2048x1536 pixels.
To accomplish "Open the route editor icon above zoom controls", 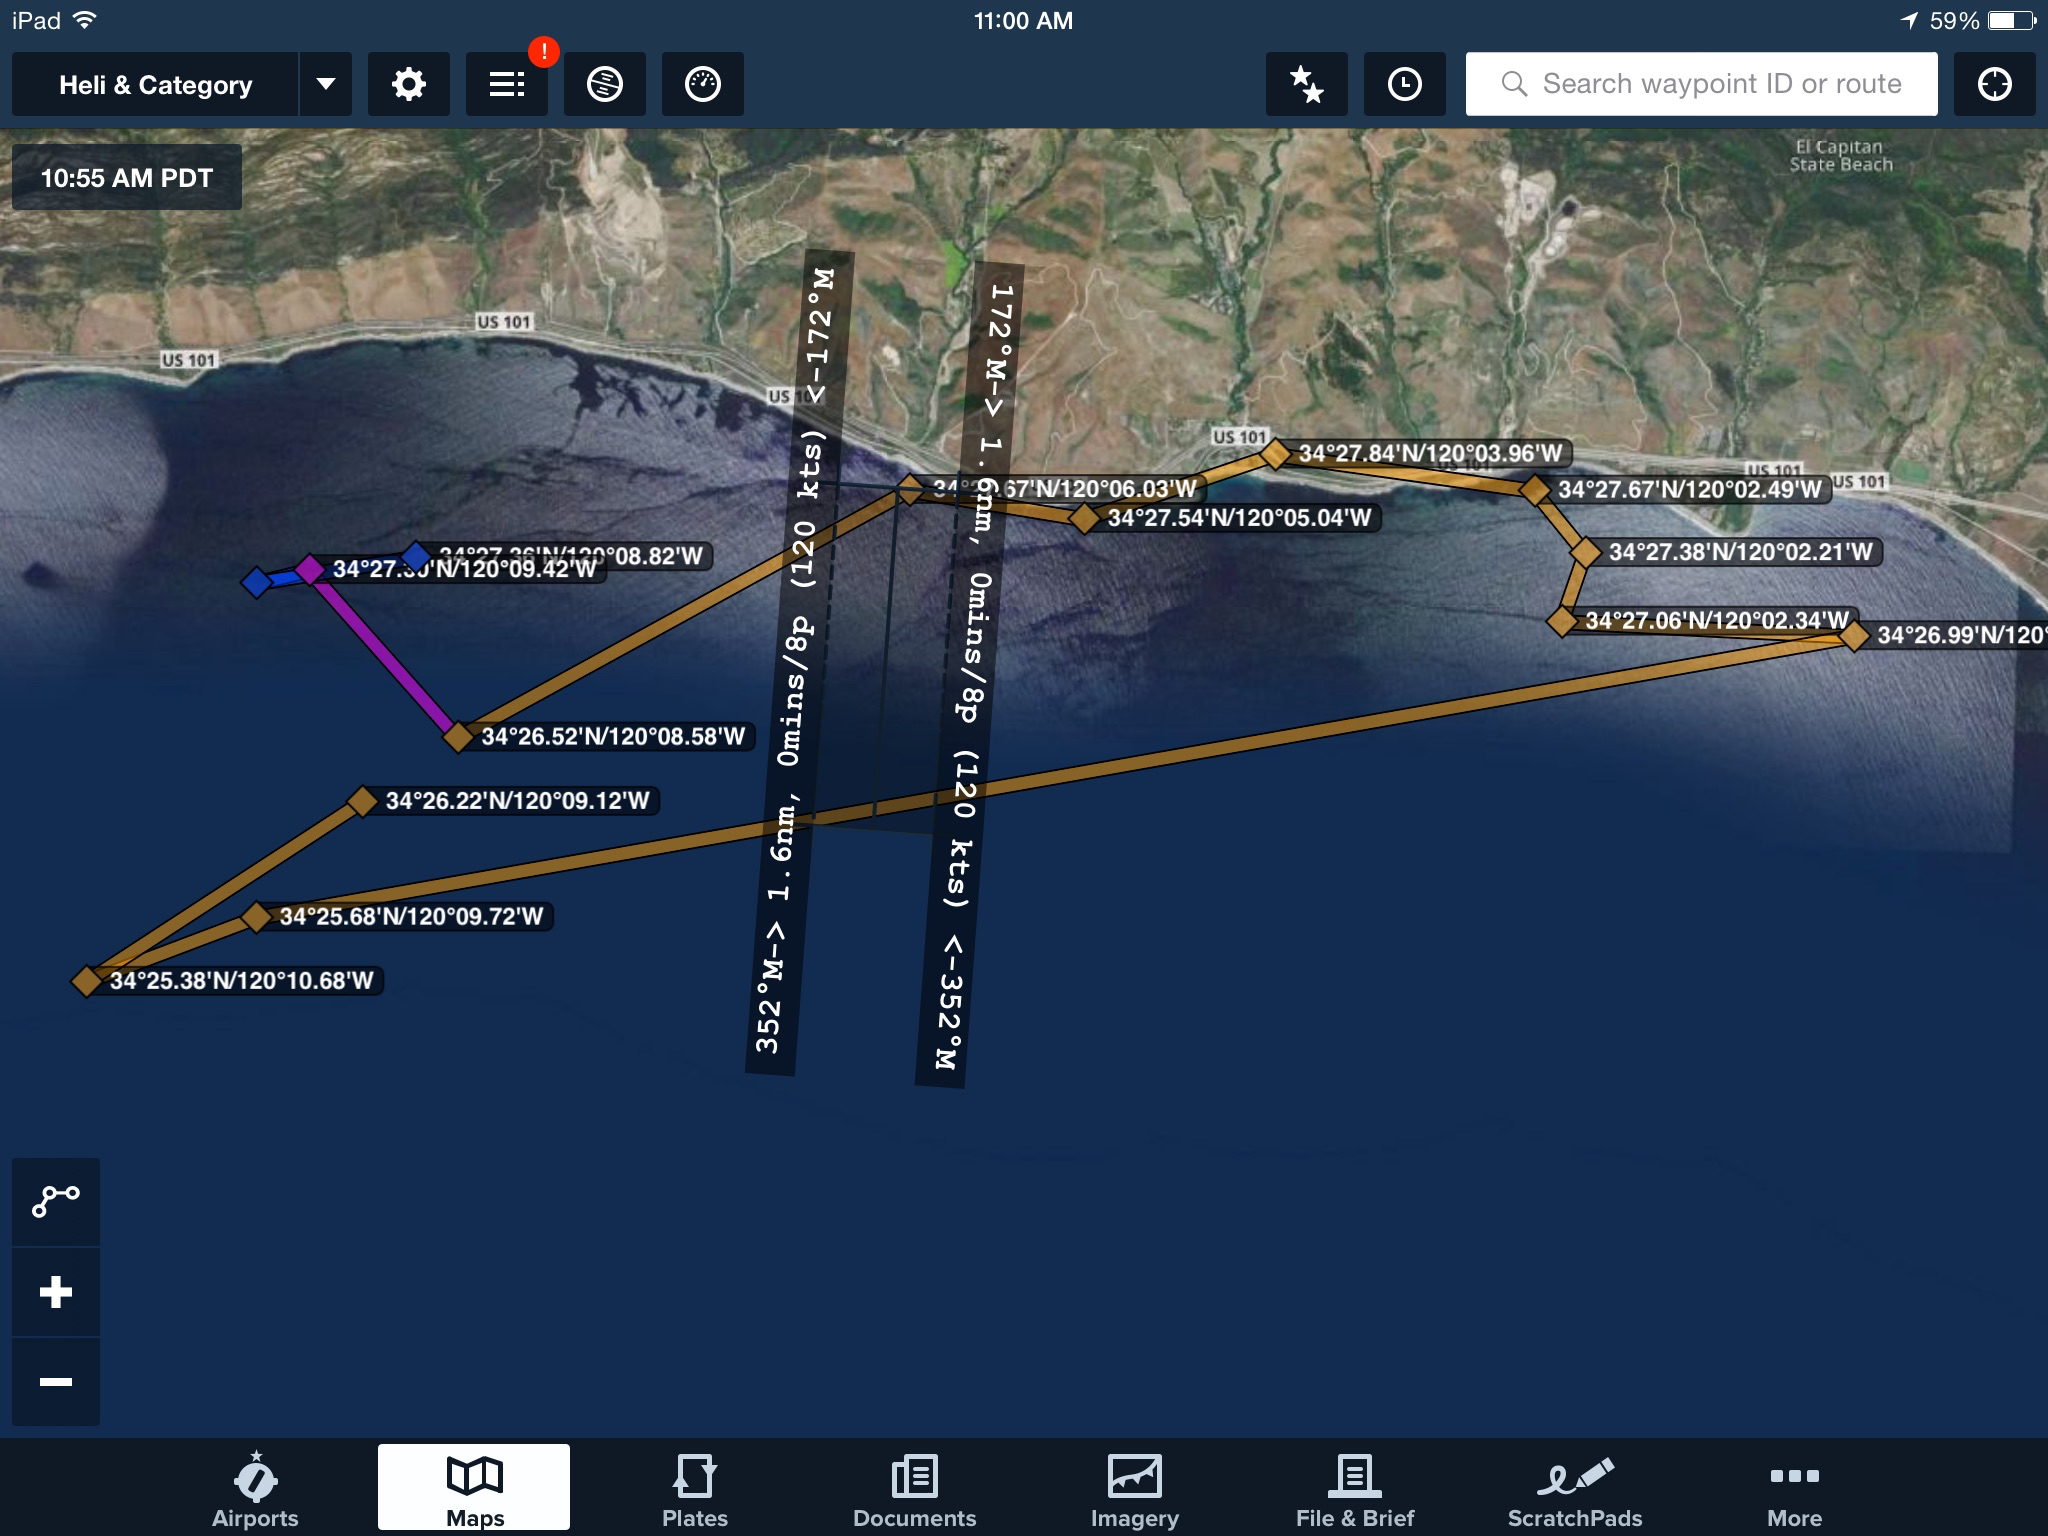I will [56, 1201].
